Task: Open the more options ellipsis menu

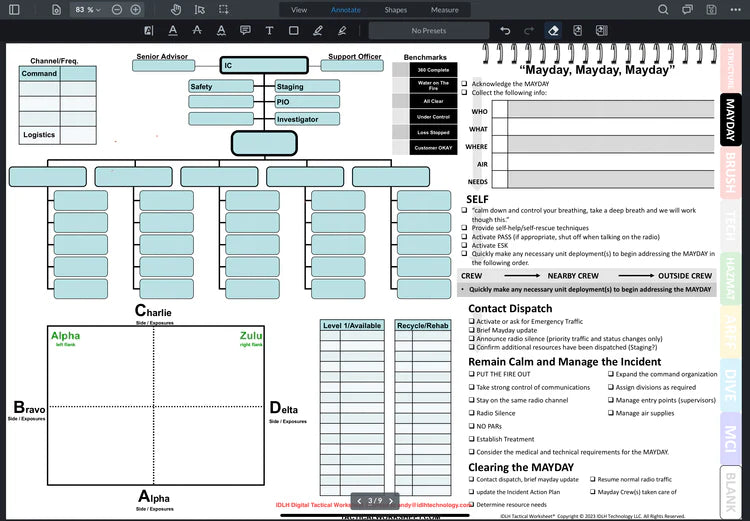Action: [737, 9]
